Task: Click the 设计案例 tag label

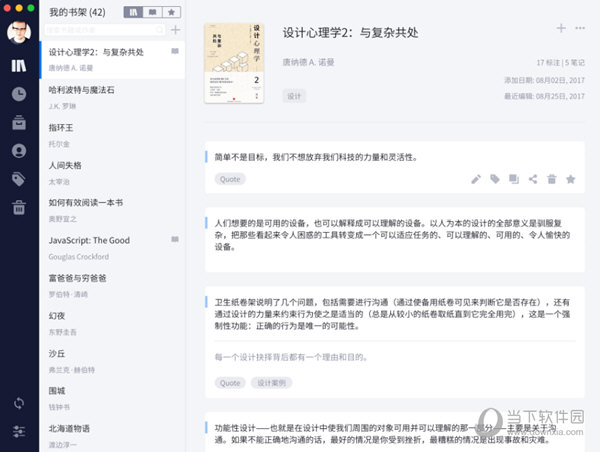Action: coord(270,383)
